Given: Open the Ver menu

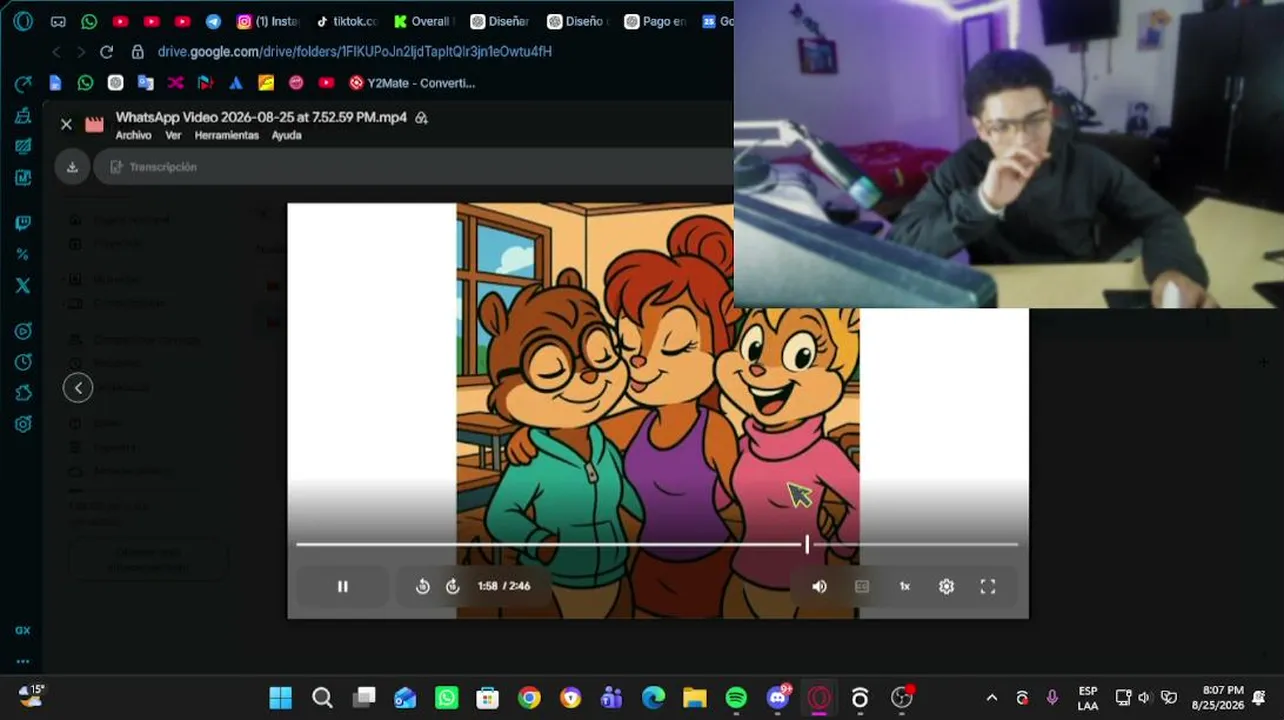Looking at the screenshot, I should click(173, 135).
